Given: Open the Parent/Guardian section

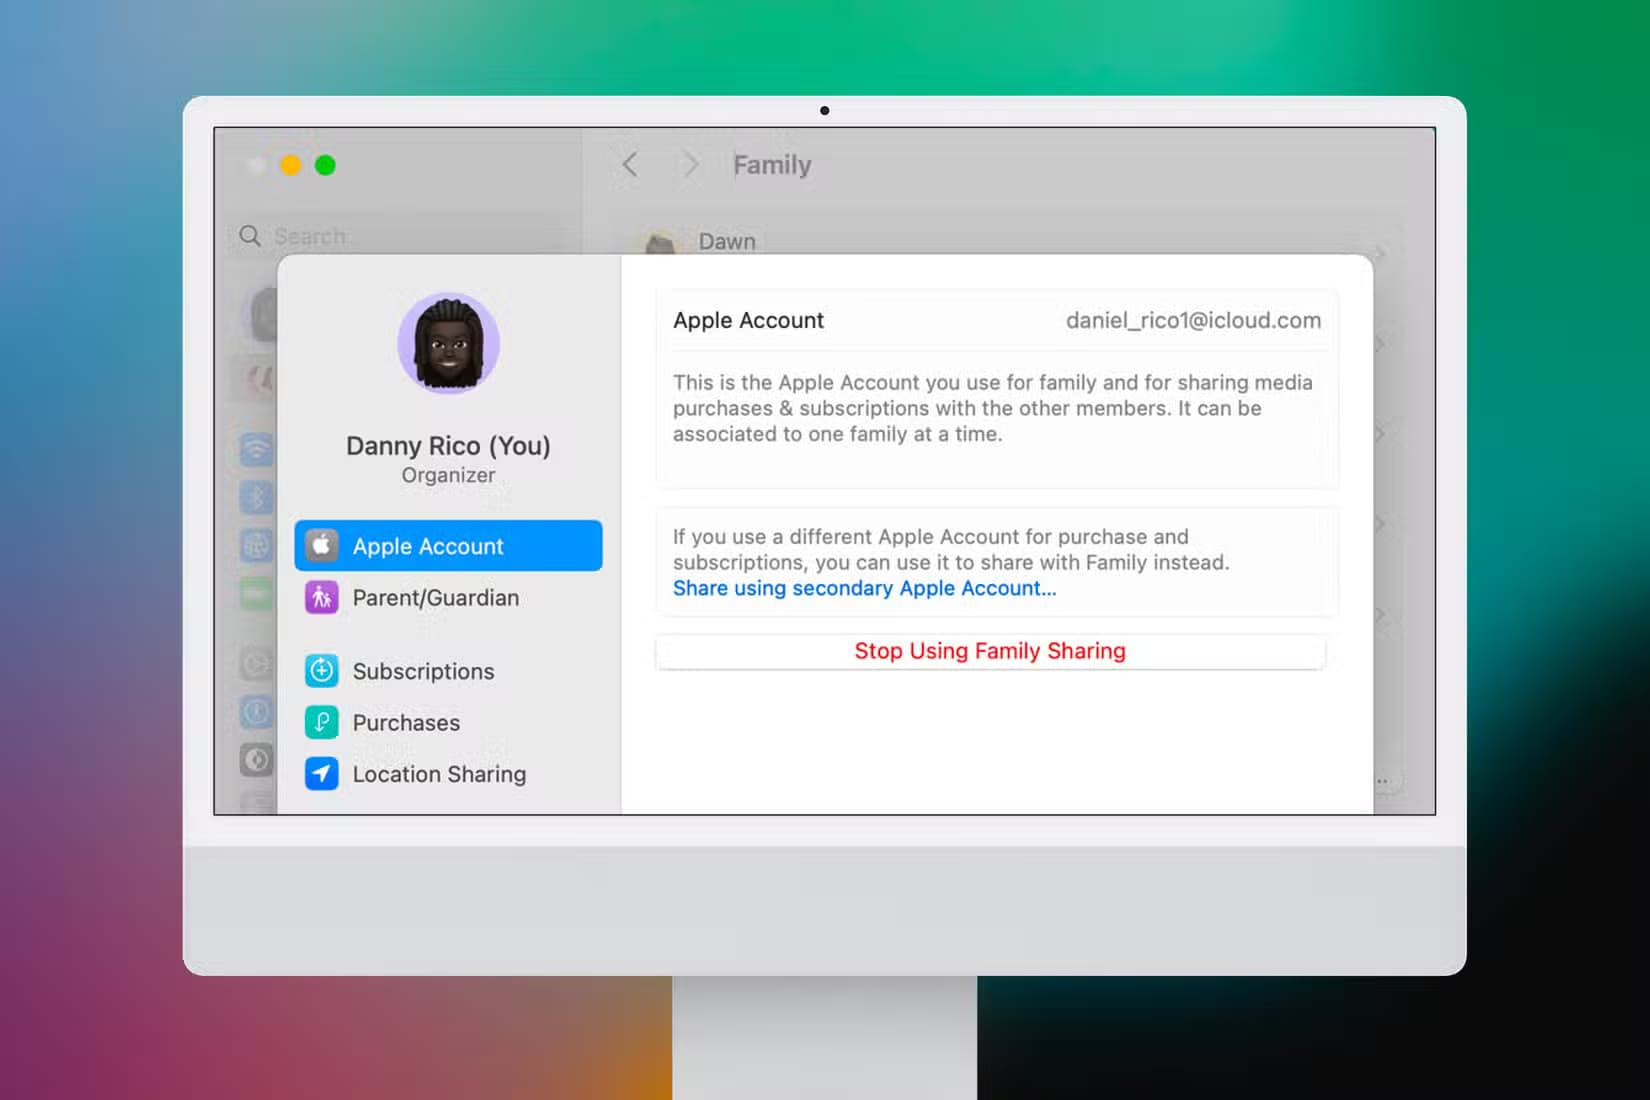Looking at the screenshot, I should coord(448,597).
